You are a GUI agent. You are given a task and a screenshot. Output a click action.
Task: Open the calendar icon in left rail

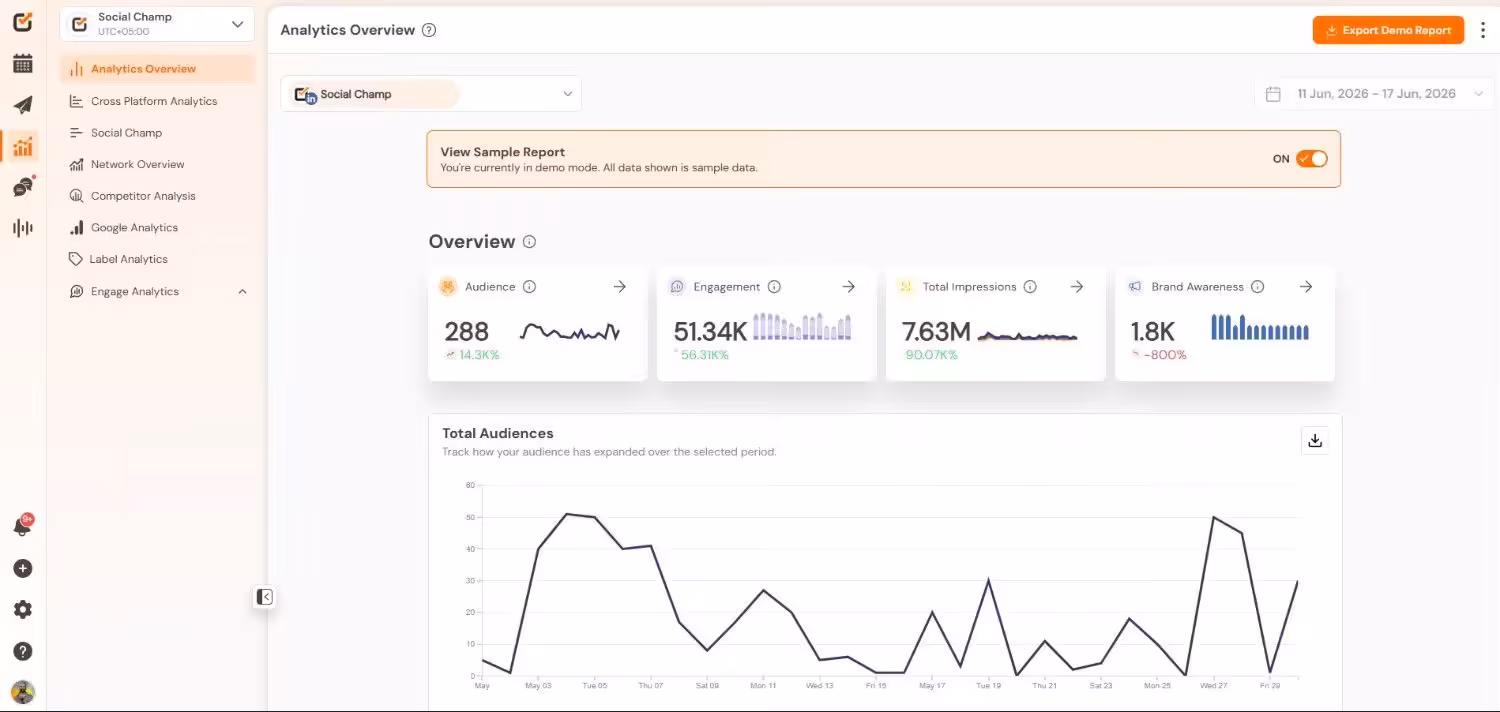click(x=23, y=64)
